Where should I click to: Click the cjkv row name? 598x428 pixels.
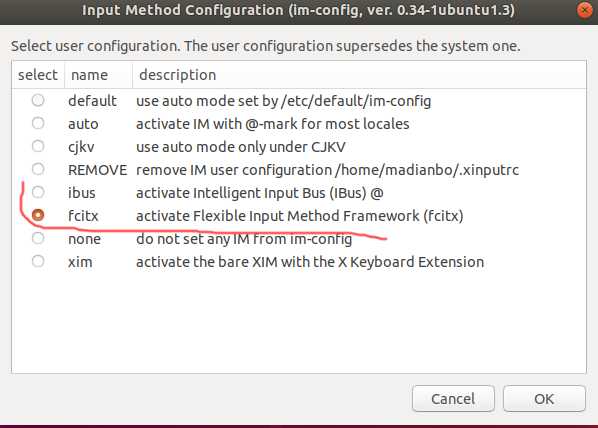pyautogui.click(x=81, y=147)
